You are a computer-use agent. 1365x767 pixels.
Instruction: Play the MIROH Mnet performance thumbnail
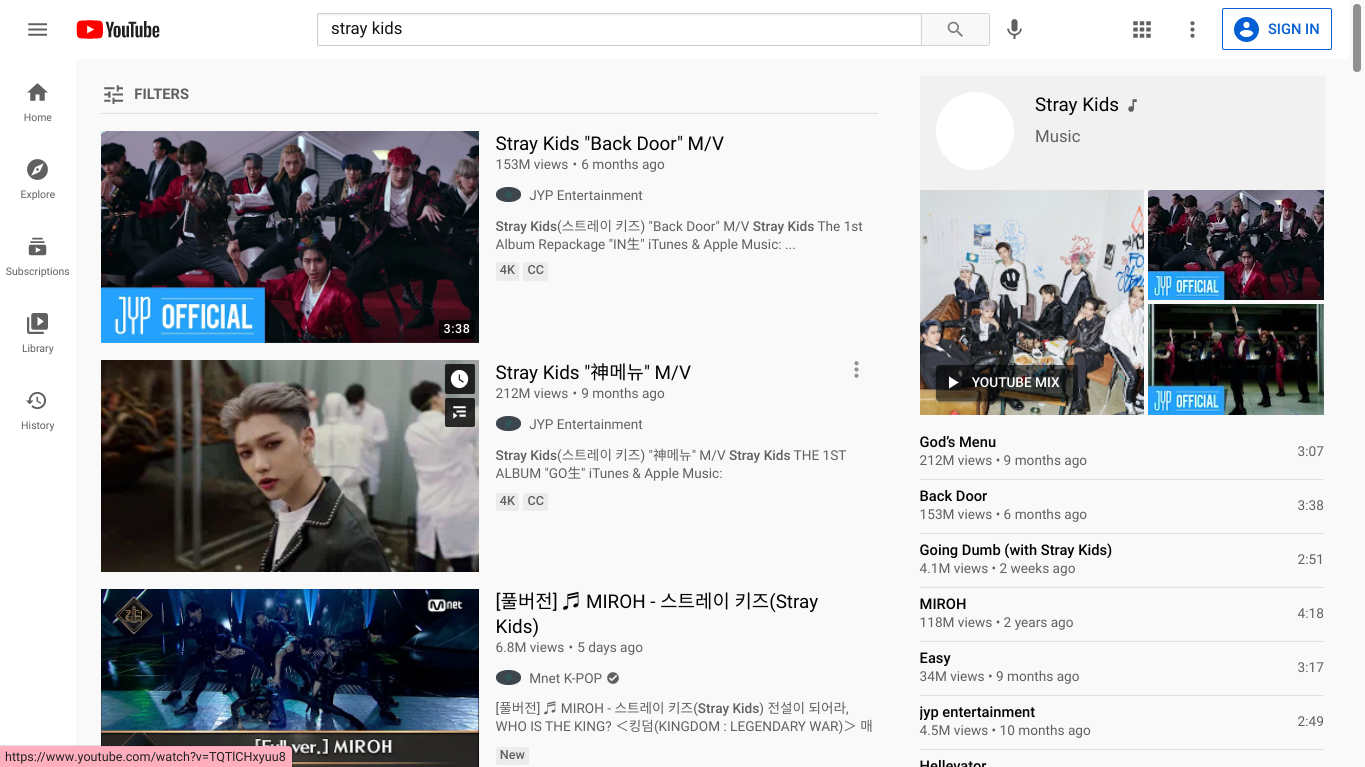pyautogui.click(x=290, y=678)
